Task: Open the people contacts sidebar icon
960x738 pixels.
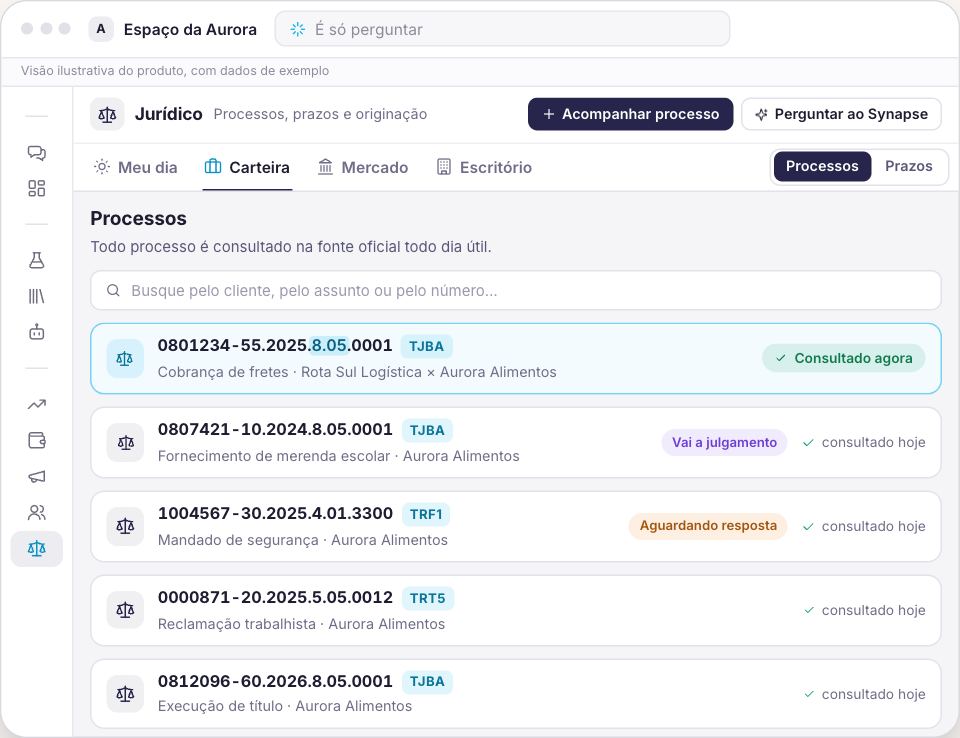Action: 37,513
